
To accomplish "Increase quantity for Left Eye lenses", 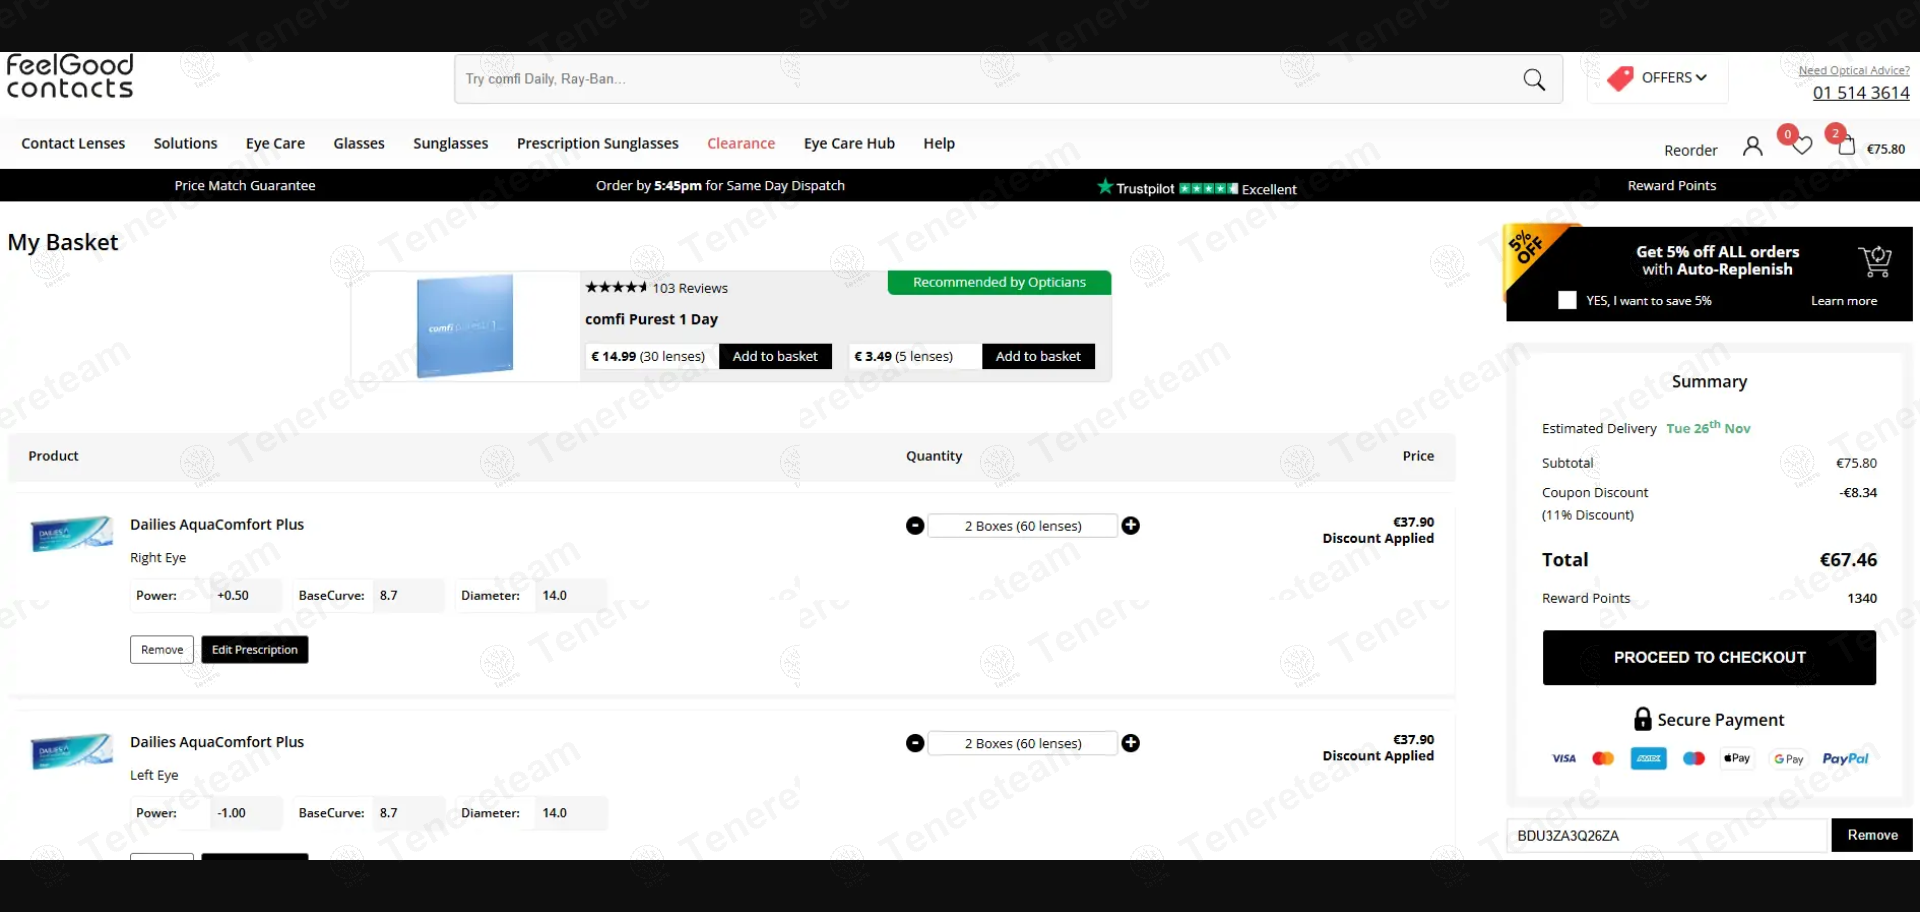I will click(1131, 743).
